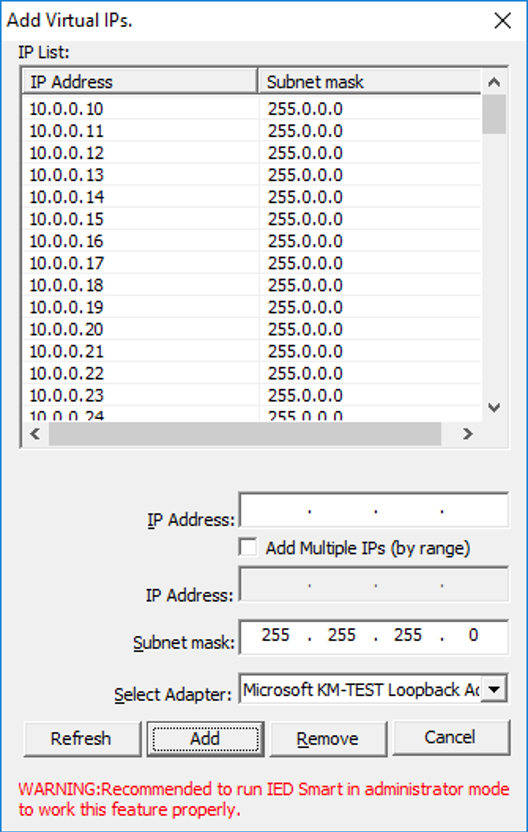This screenshot has height=832, width=528.
Task: Focus the first IP Address input field
Action: pos(374,511)
